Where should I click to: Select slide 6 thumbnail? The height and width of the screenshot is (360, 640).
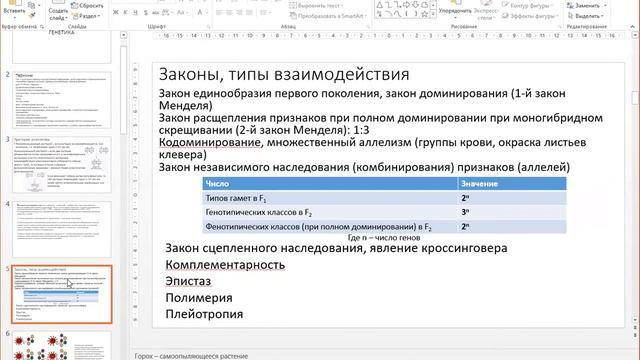(x=61, y=345)
